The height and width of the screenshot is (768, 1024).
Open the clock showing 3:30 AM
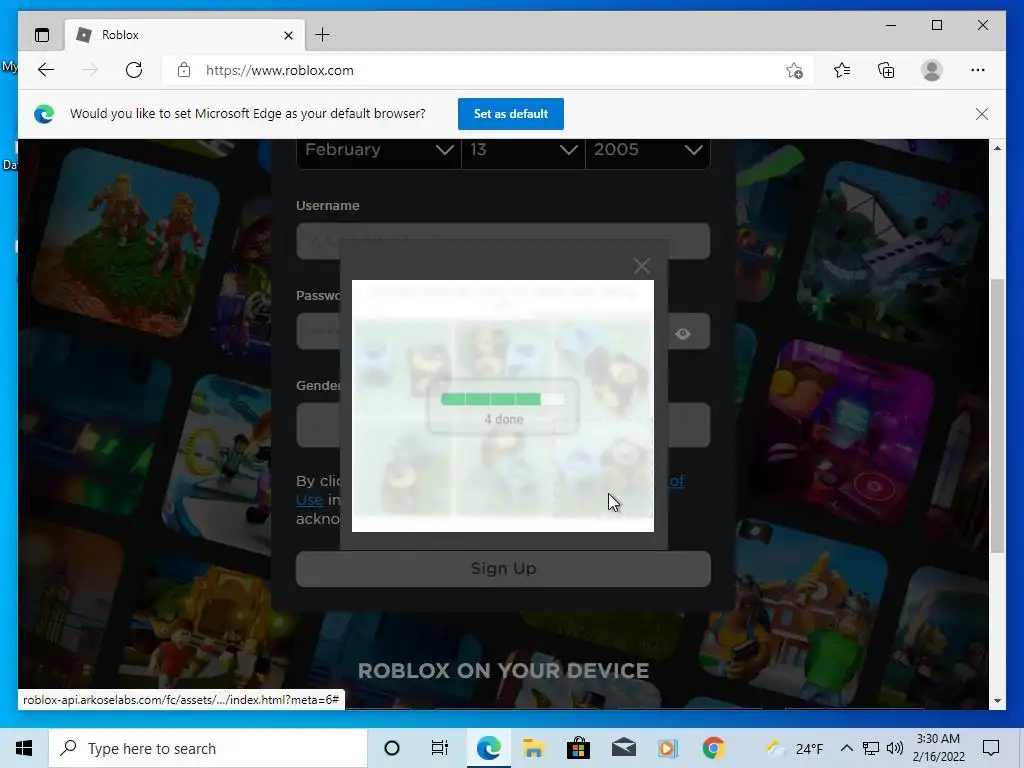938,748
